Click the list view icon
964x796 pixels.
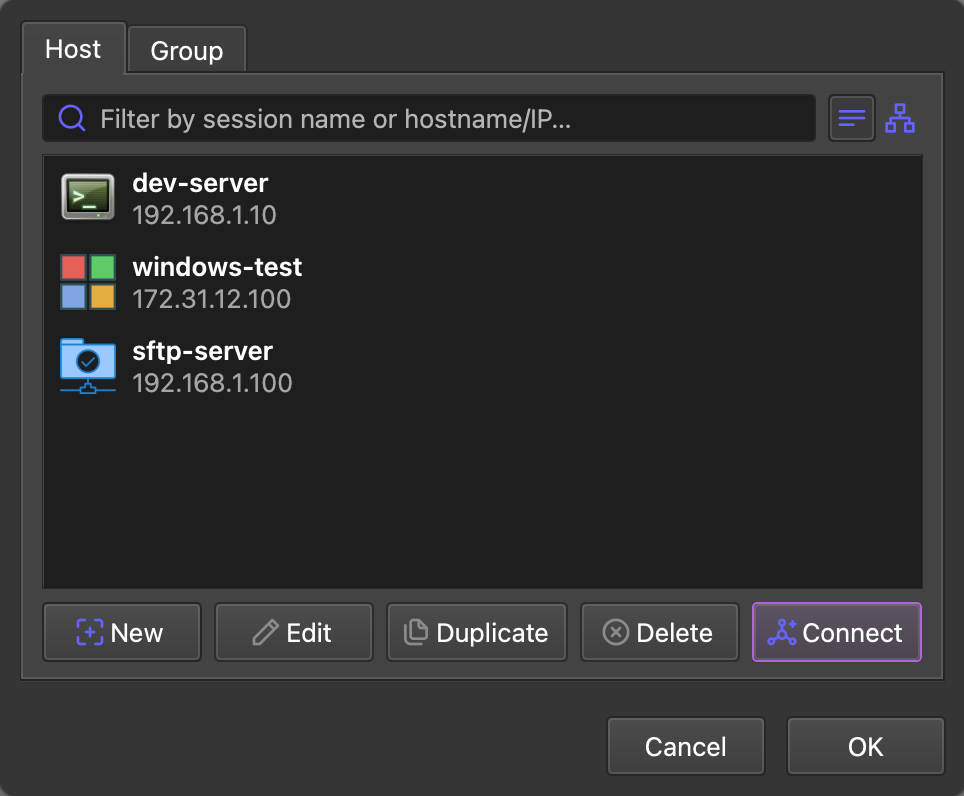pos(851,118)
